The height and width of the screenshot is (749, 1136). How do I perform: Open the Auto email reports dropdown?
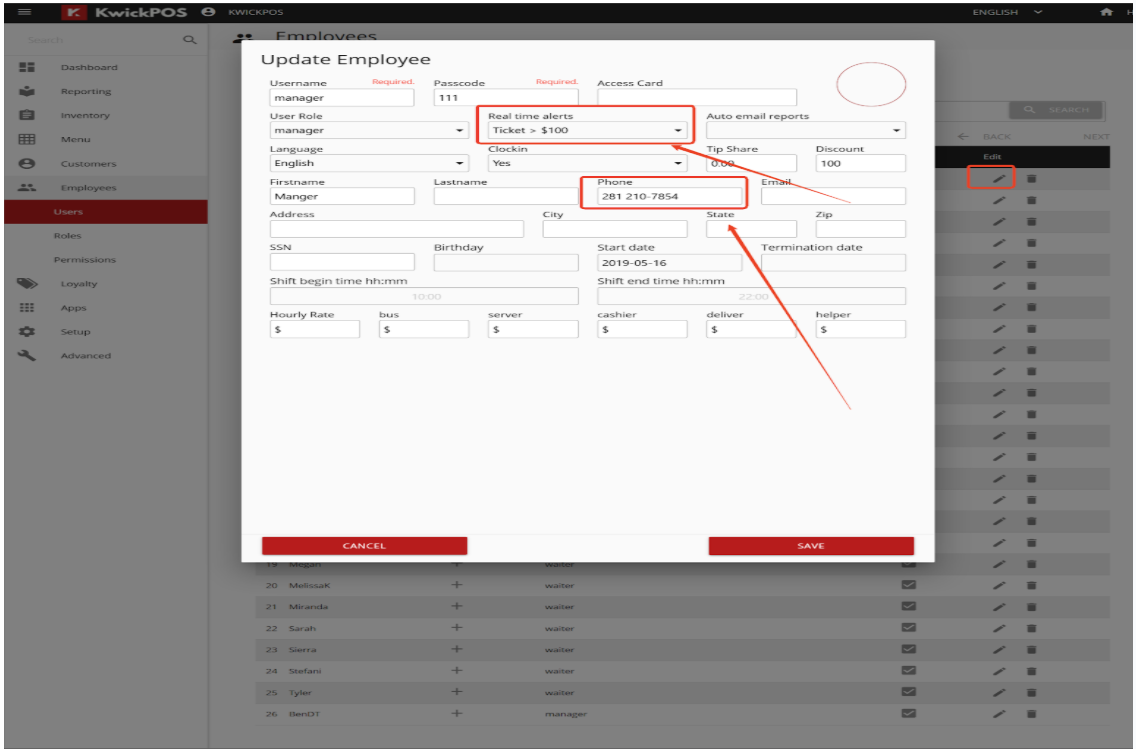[x=806, y=130]
